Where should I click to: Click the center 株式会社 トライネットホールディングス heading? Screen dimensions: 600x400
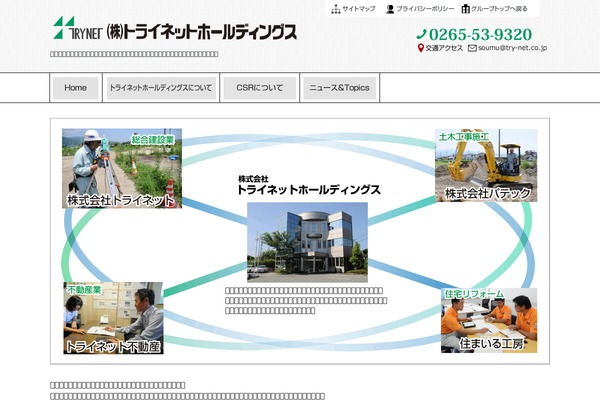click(x=309, y=185)
